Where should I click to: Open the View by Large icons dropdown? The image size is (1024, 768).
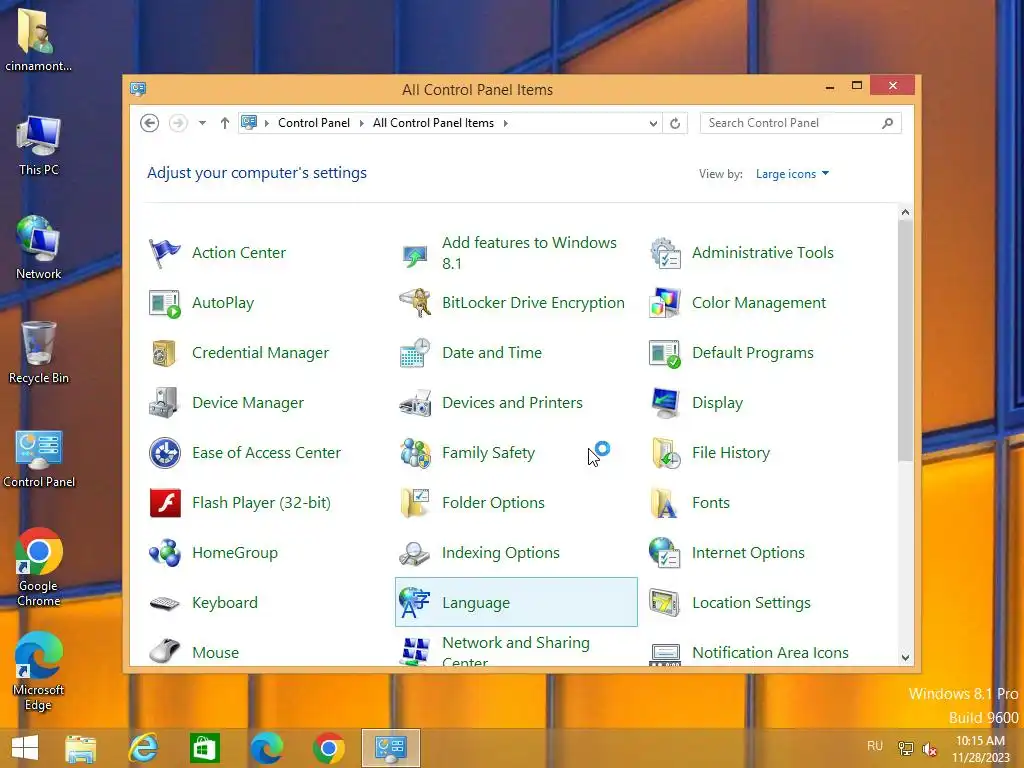coord(792,174)
